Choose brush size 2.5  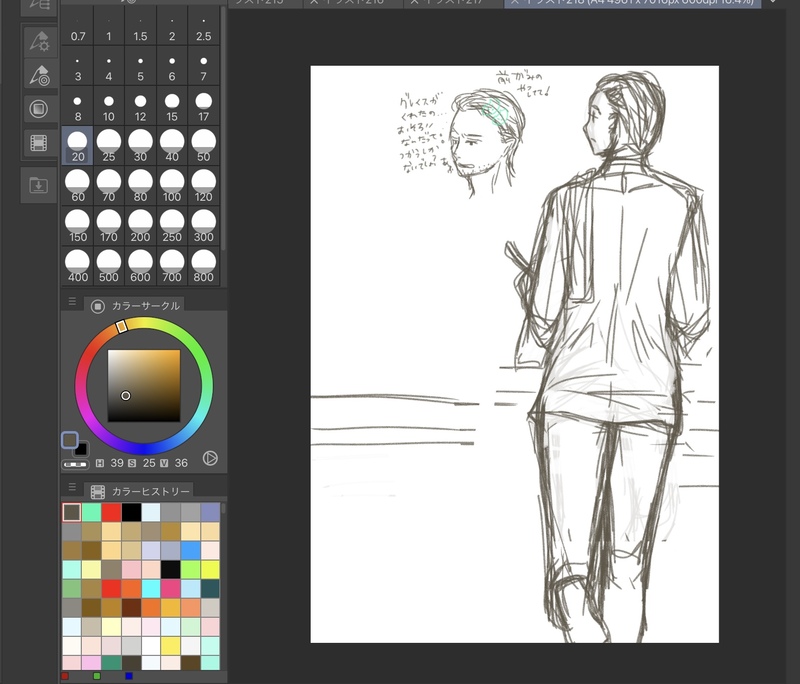coord(204,27)
